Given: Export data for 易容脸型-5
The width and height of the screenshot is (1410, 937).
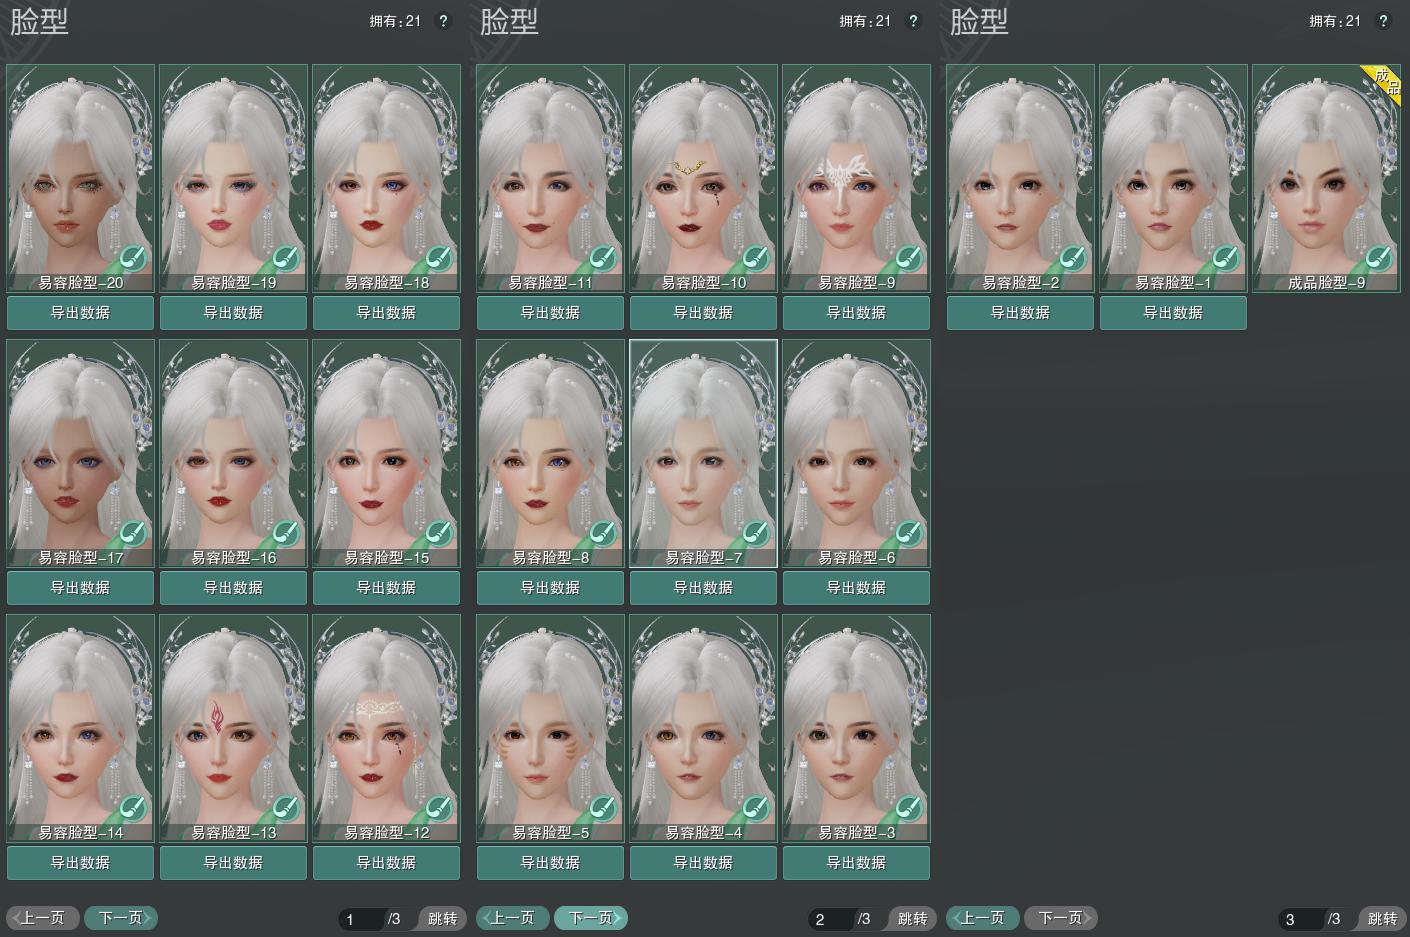Looking at the screenshot, I should tap(551, 863).
